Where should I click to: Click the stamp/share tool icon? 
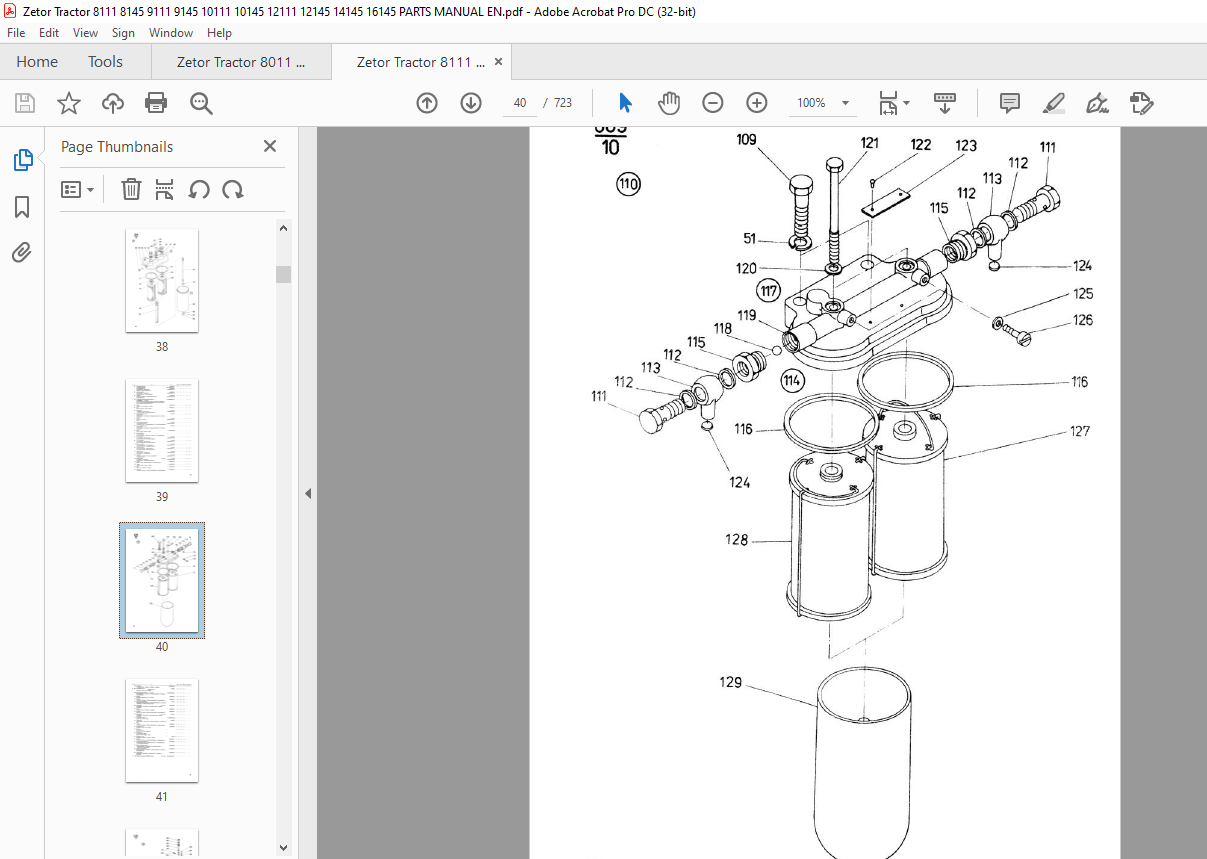(x=1141, y=103)
